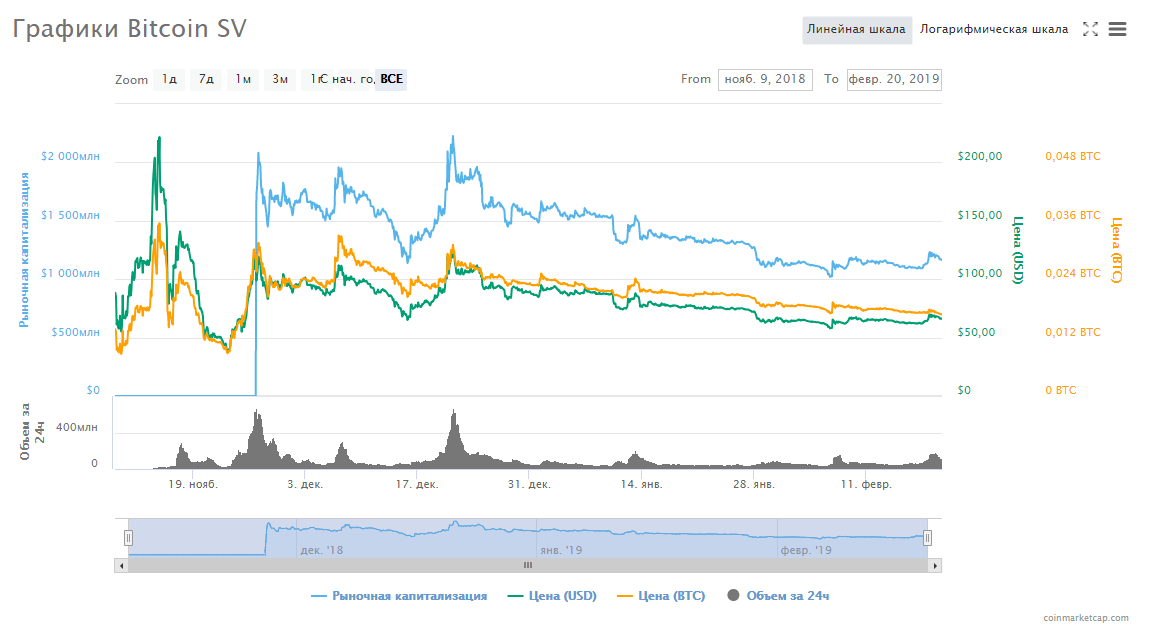The image size is (1154, 637).
Task: Click the navigator scrollbar right arrow
Action: (x=935, y=566)
